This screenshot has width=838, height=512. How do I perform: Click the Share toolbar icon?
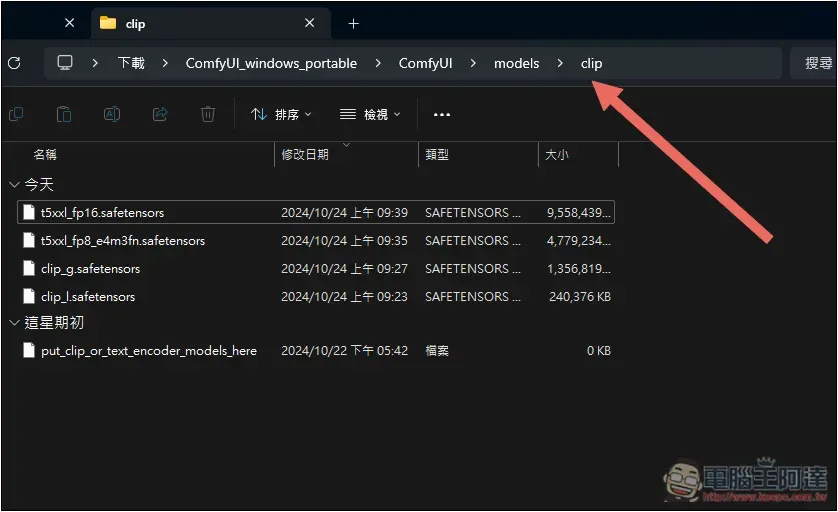(160, 115)
